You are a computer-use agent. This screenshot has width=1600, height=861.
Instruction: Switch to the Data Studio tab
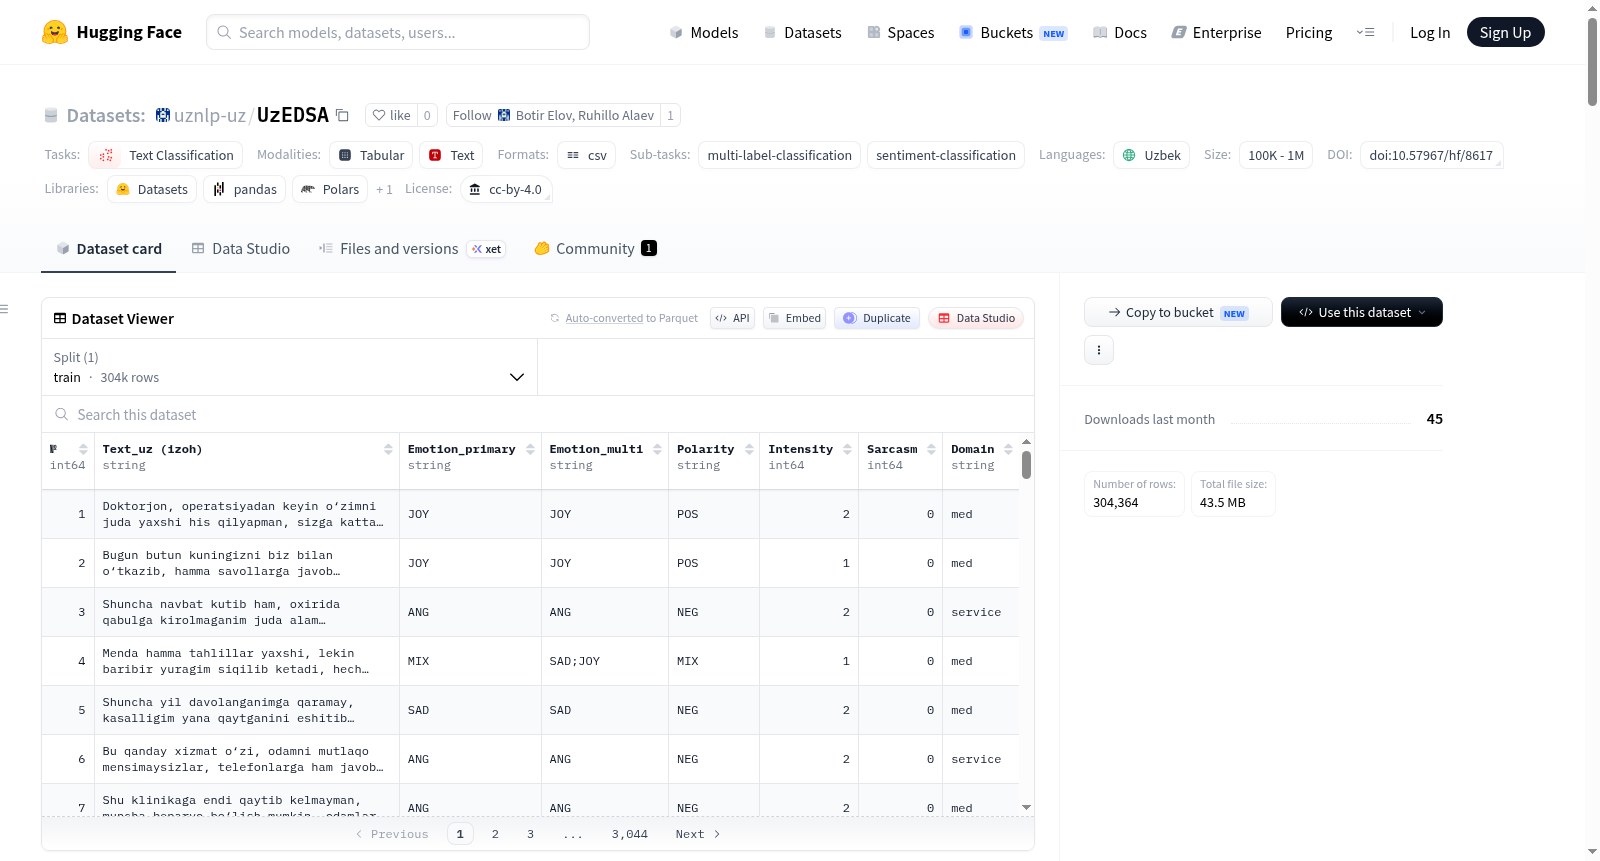tap(241, 248)
